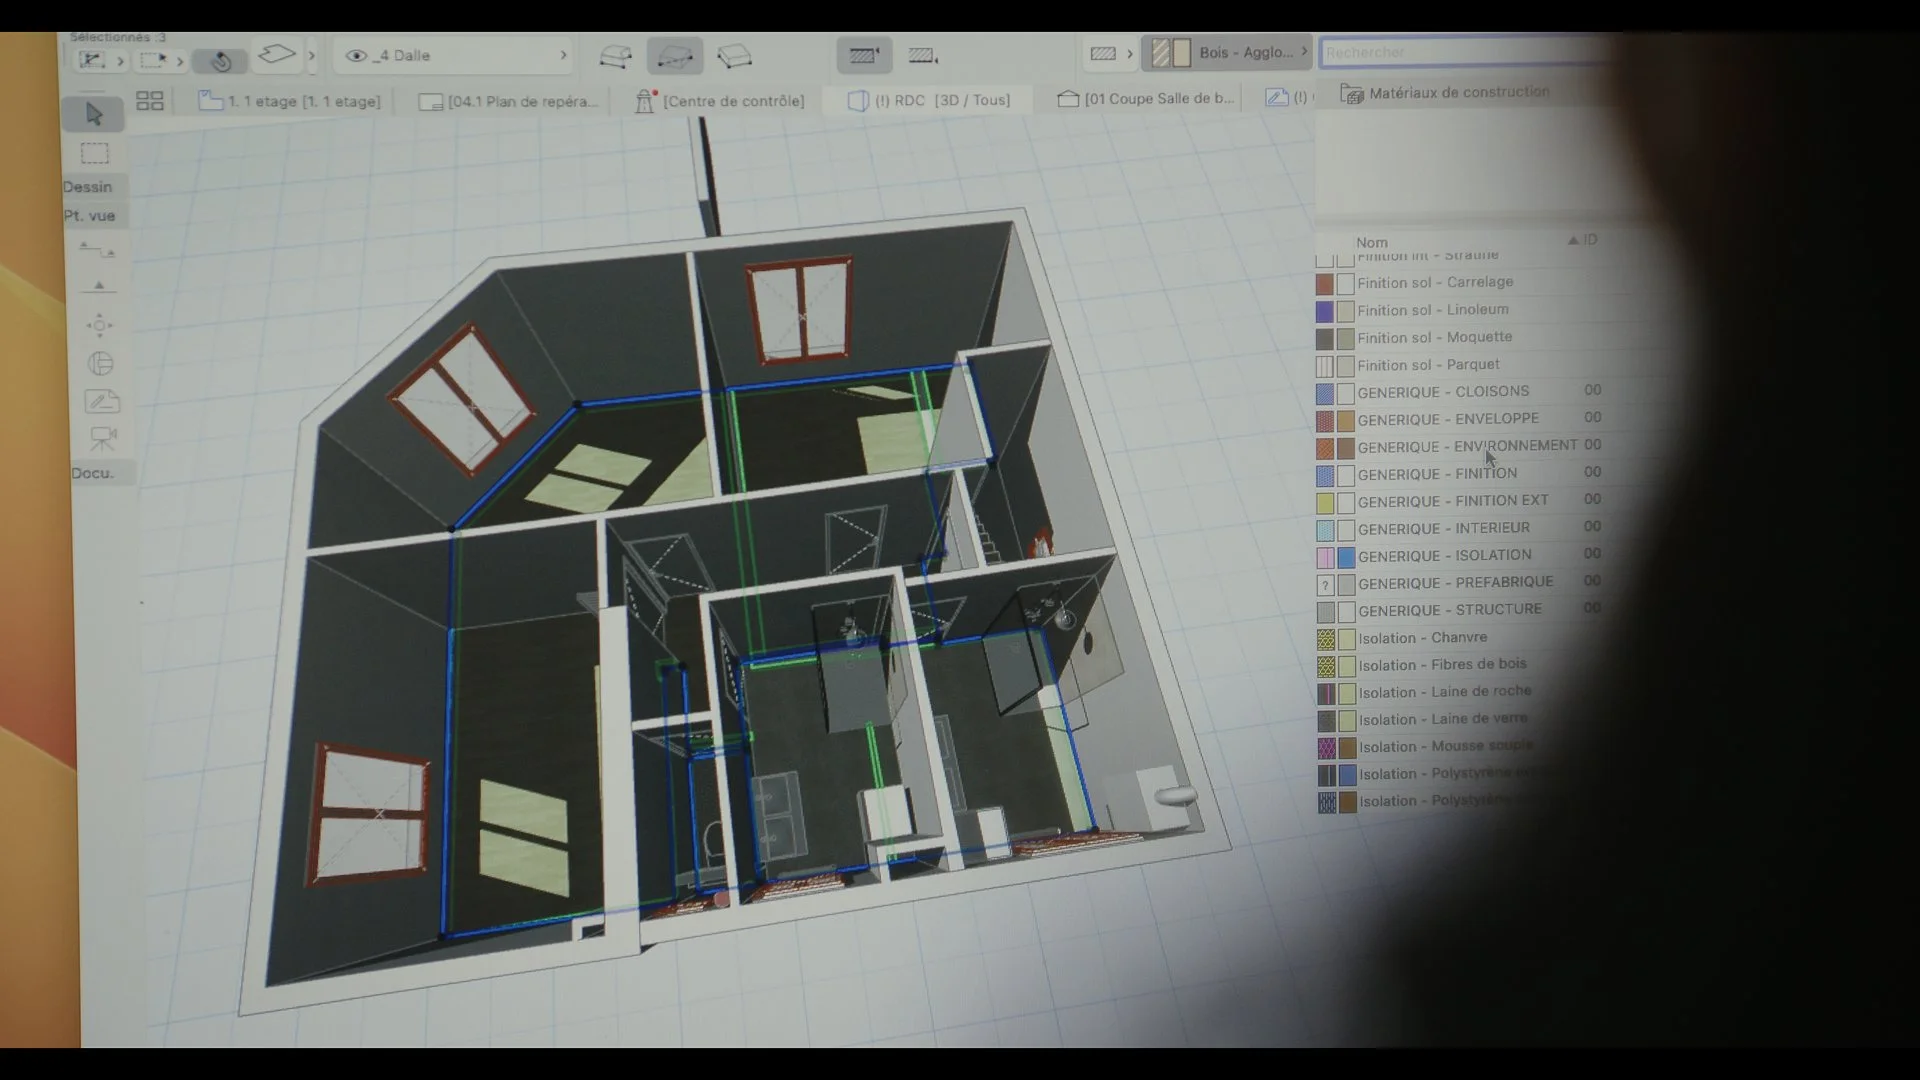Viewport: 1920px width, 1080px height.
Task: Click the blue swatch of GENERIQUE - ISOLATION
Action: [1346, 557]
